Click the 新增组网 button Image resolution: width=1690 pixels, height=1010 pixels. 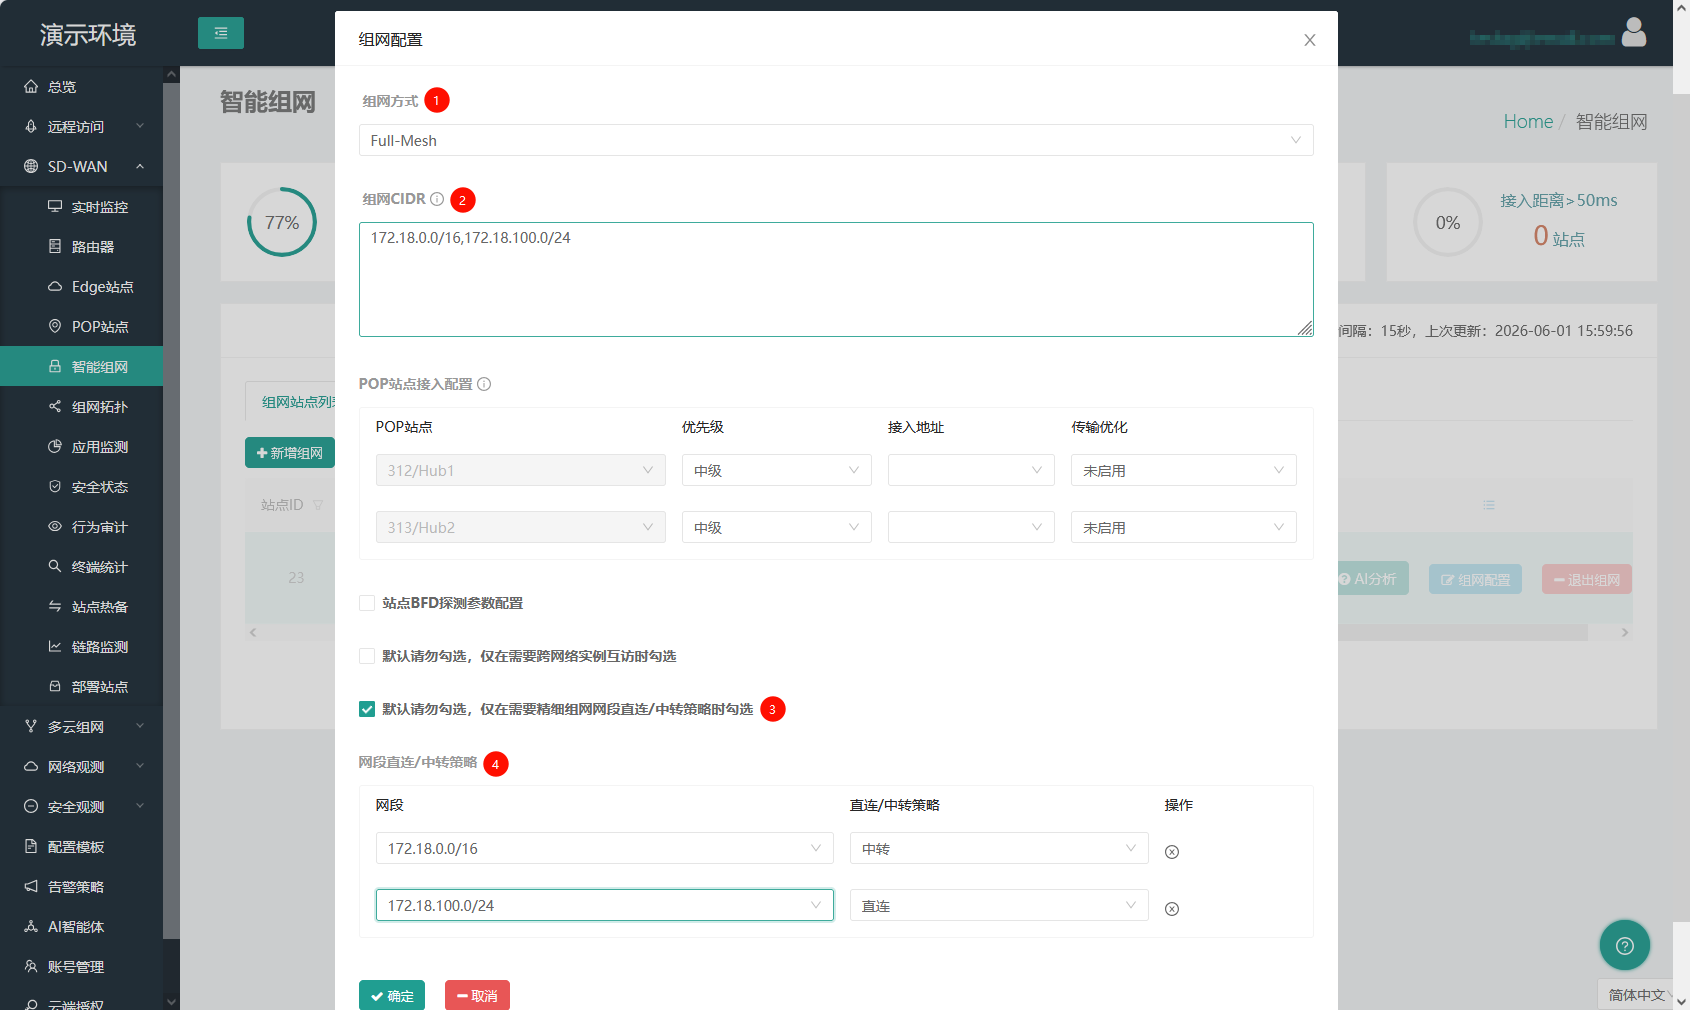(x=290, y=453)
